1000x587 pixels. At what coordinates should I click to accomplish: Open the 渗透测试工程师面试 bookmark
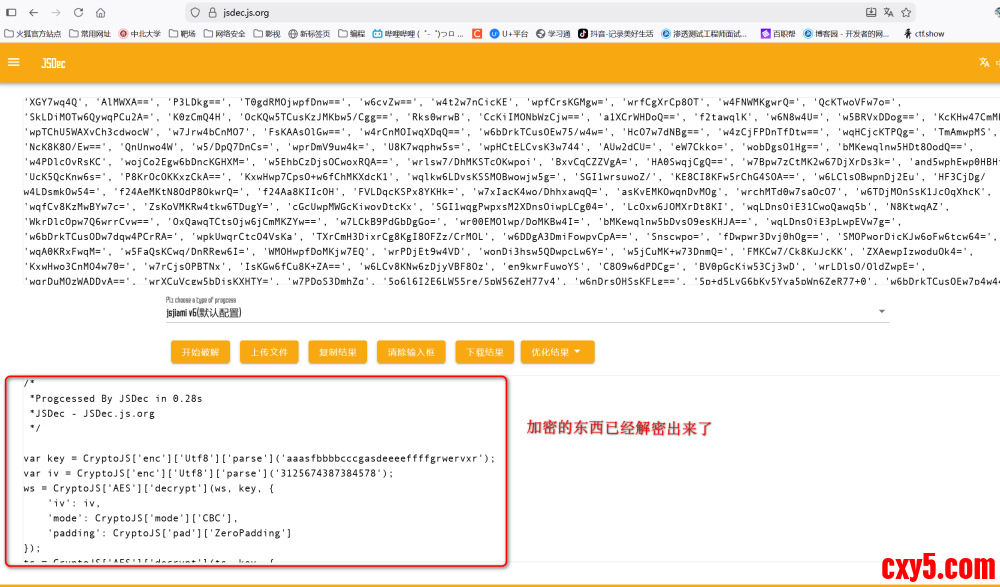coord(704,34)
